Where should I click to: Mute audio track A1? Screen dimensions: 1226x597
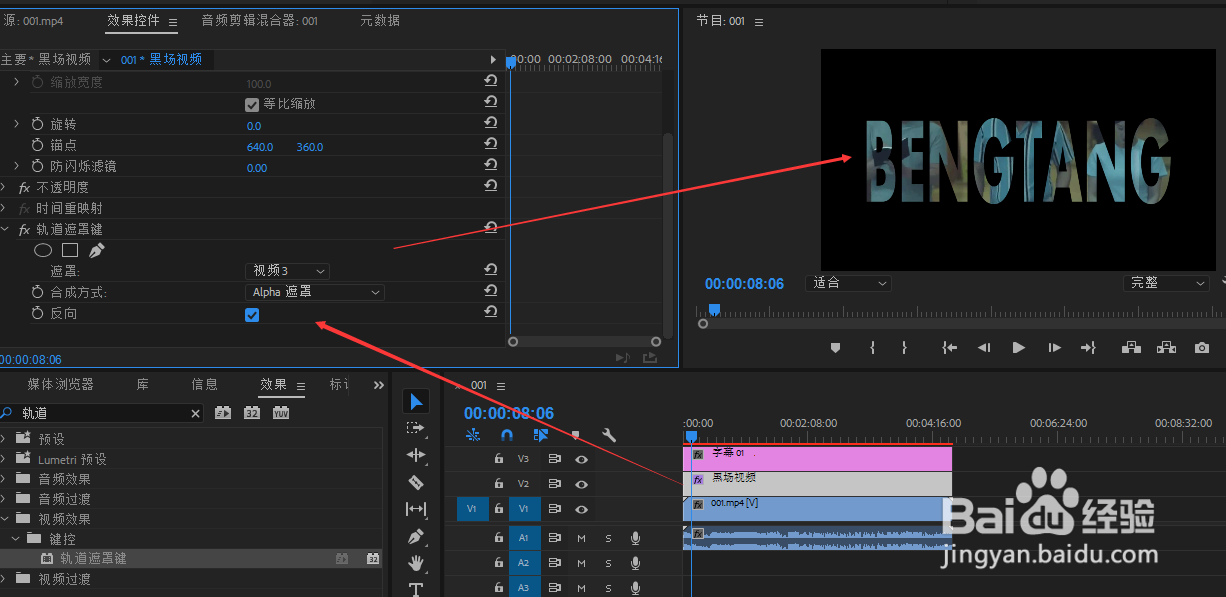coord(581,538)
